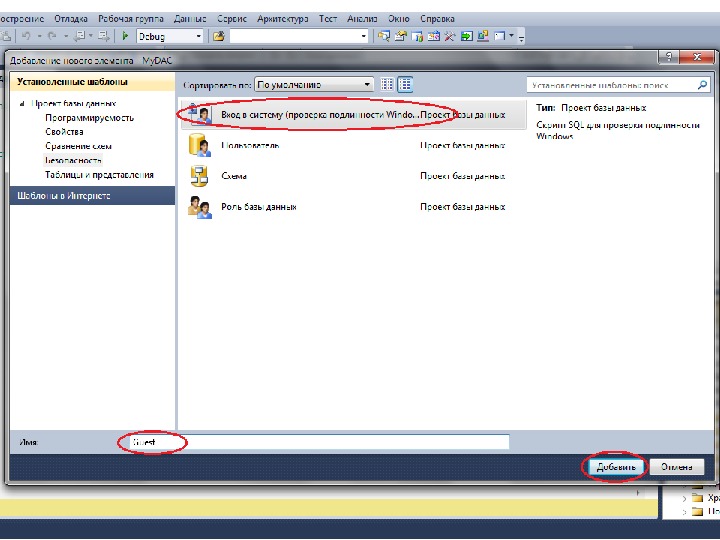Open the 'Архитектура' menu
Image resolution: width=720 pixels, height=540 pixels.
click(x=282, y=19)
